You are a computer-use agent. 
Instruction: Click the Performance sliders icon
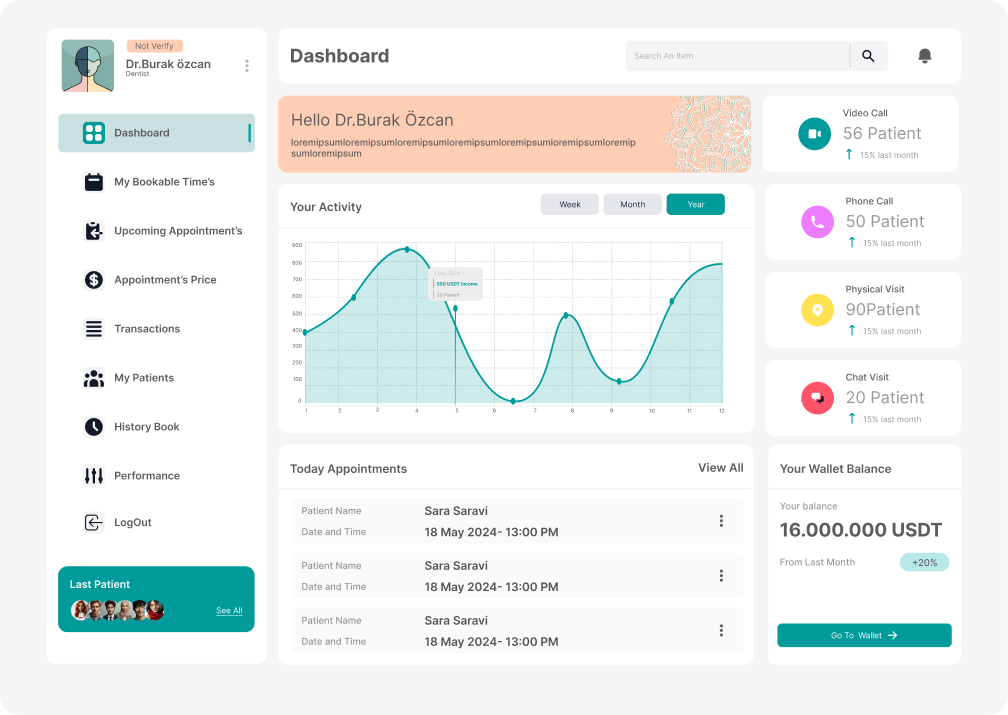[94, 476]
